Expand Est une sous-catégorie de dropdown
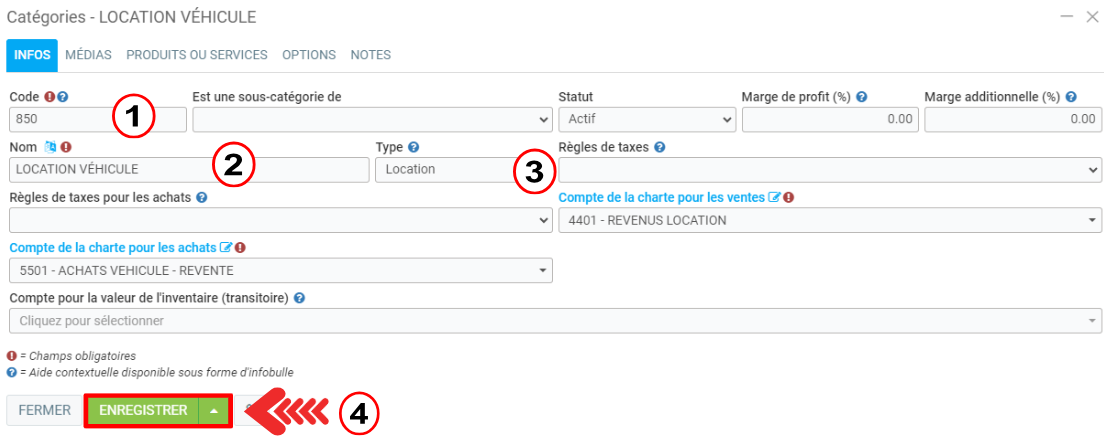Screen dimensions: 1104x436 pyautogui.click(x=371, y=119)
